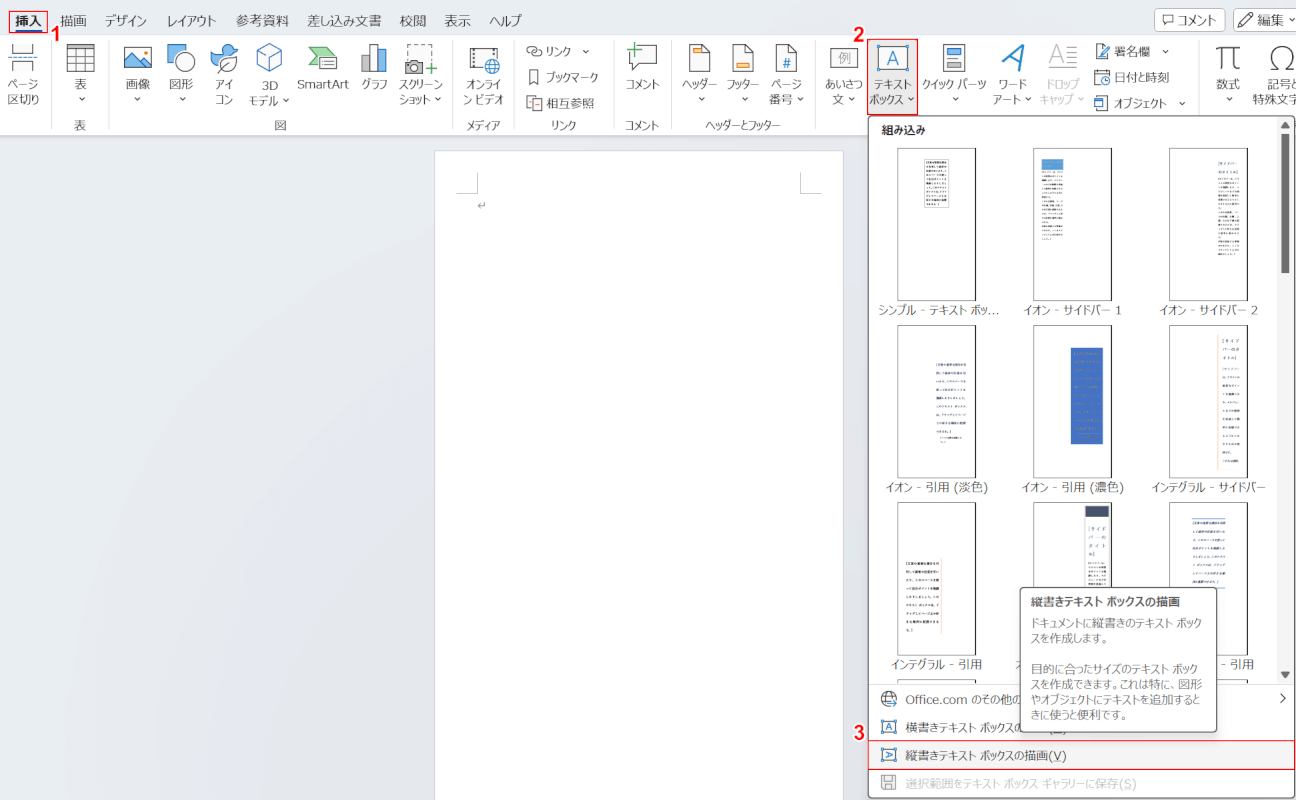Open the Header (ヘッダー) menu
Screen dimensions: 1296x800
pyautogui.click(x=700, y=75)
